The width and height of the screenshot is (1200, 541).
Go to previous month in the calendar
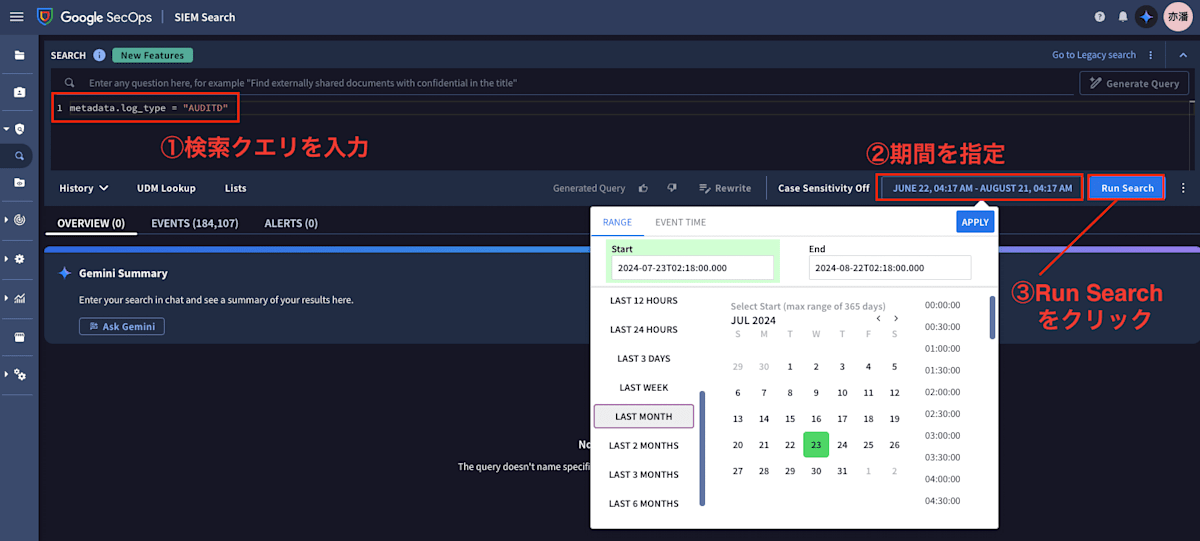[878, 319]
